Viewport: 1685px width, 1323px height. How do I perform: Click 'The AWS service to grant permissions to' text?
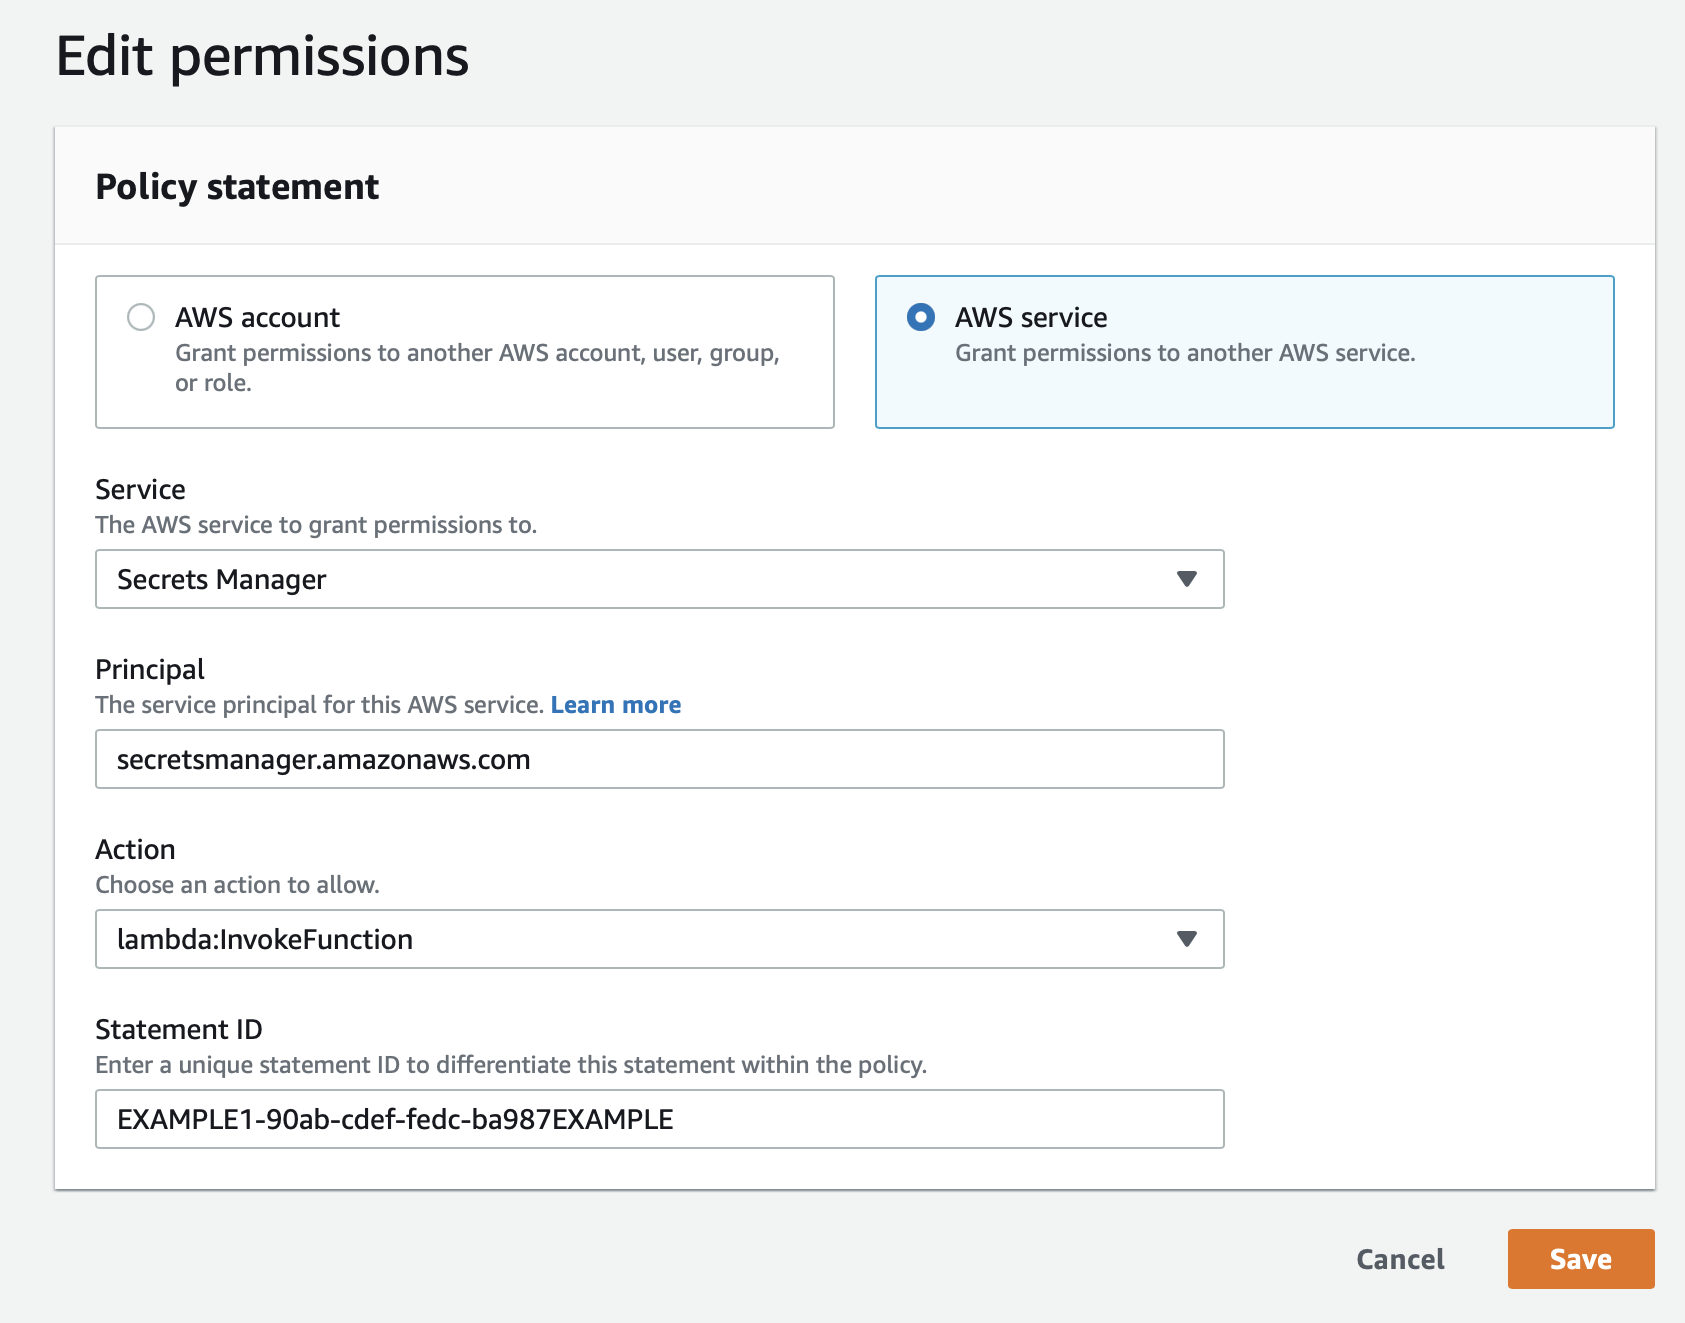(316, 525)
